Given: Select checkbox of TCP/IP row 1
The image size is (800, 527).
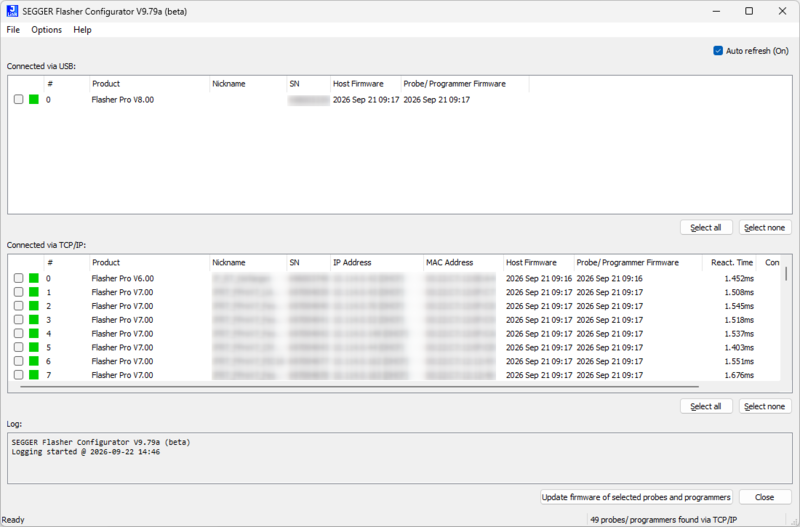Looking at the screenshot, I should tap(18, 292).
